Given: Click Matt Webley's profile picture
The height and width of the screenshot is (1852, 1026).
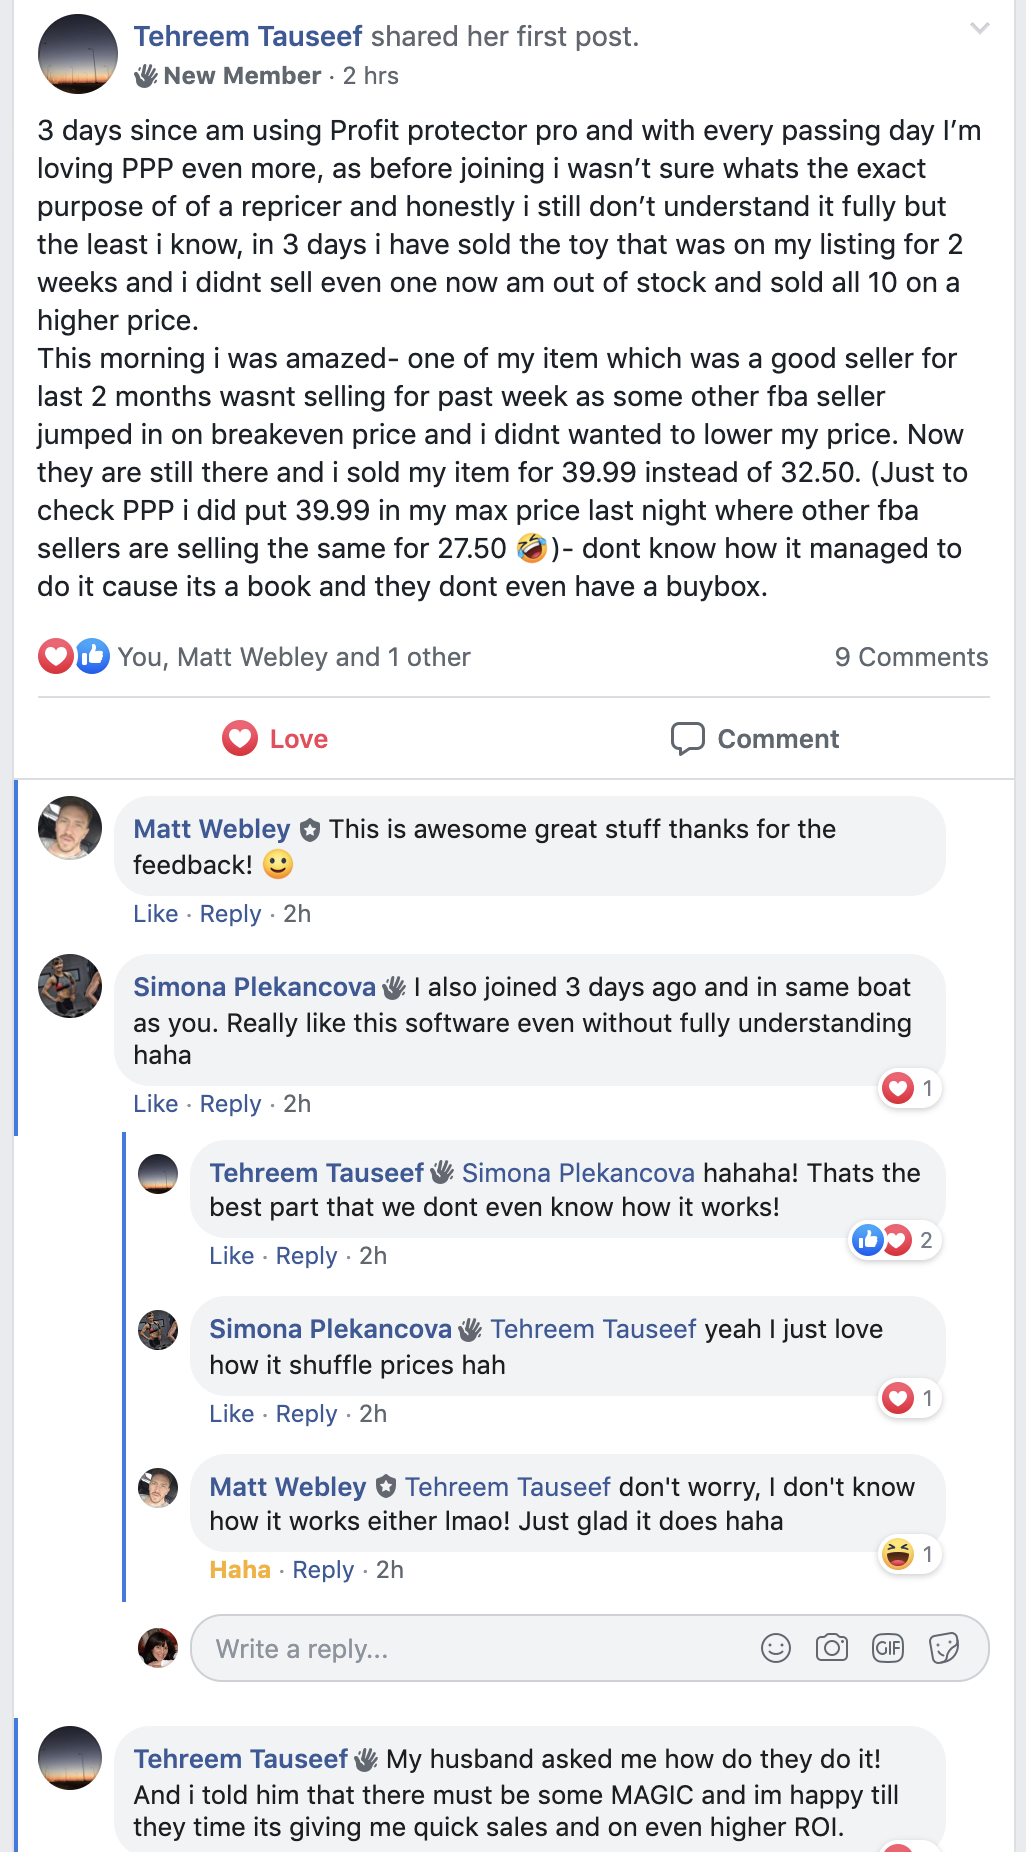Looking at the screenshot, I should click(70, 828).
